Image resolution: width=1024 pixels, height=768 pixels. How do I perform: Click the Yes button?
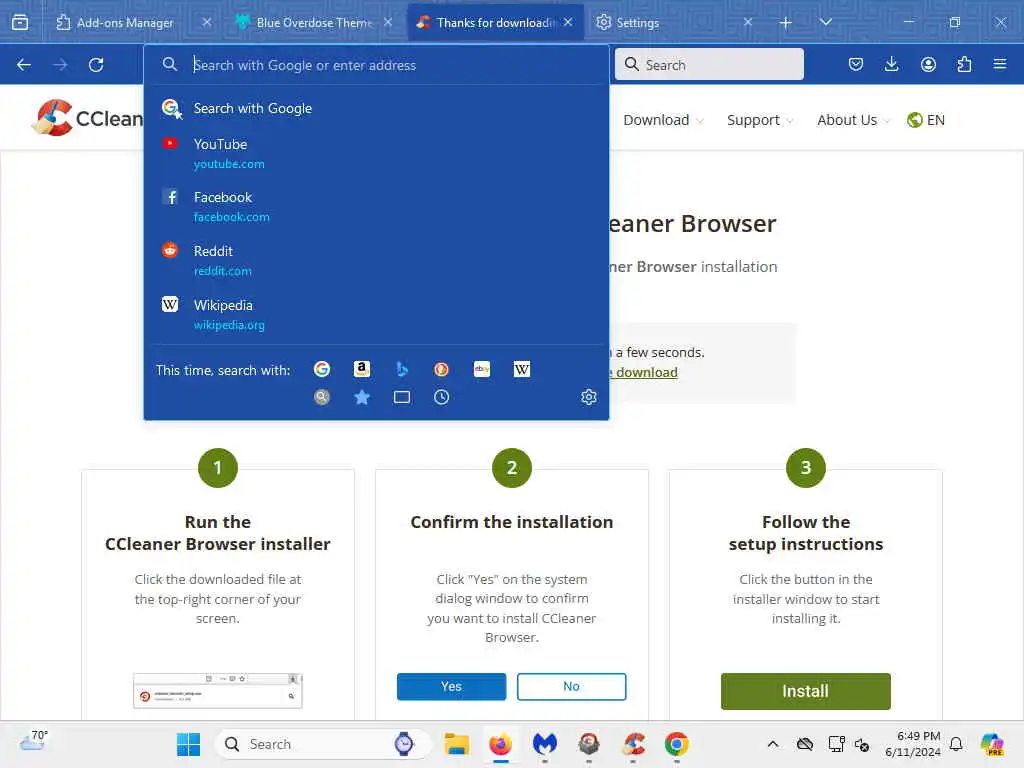point(451,686)
